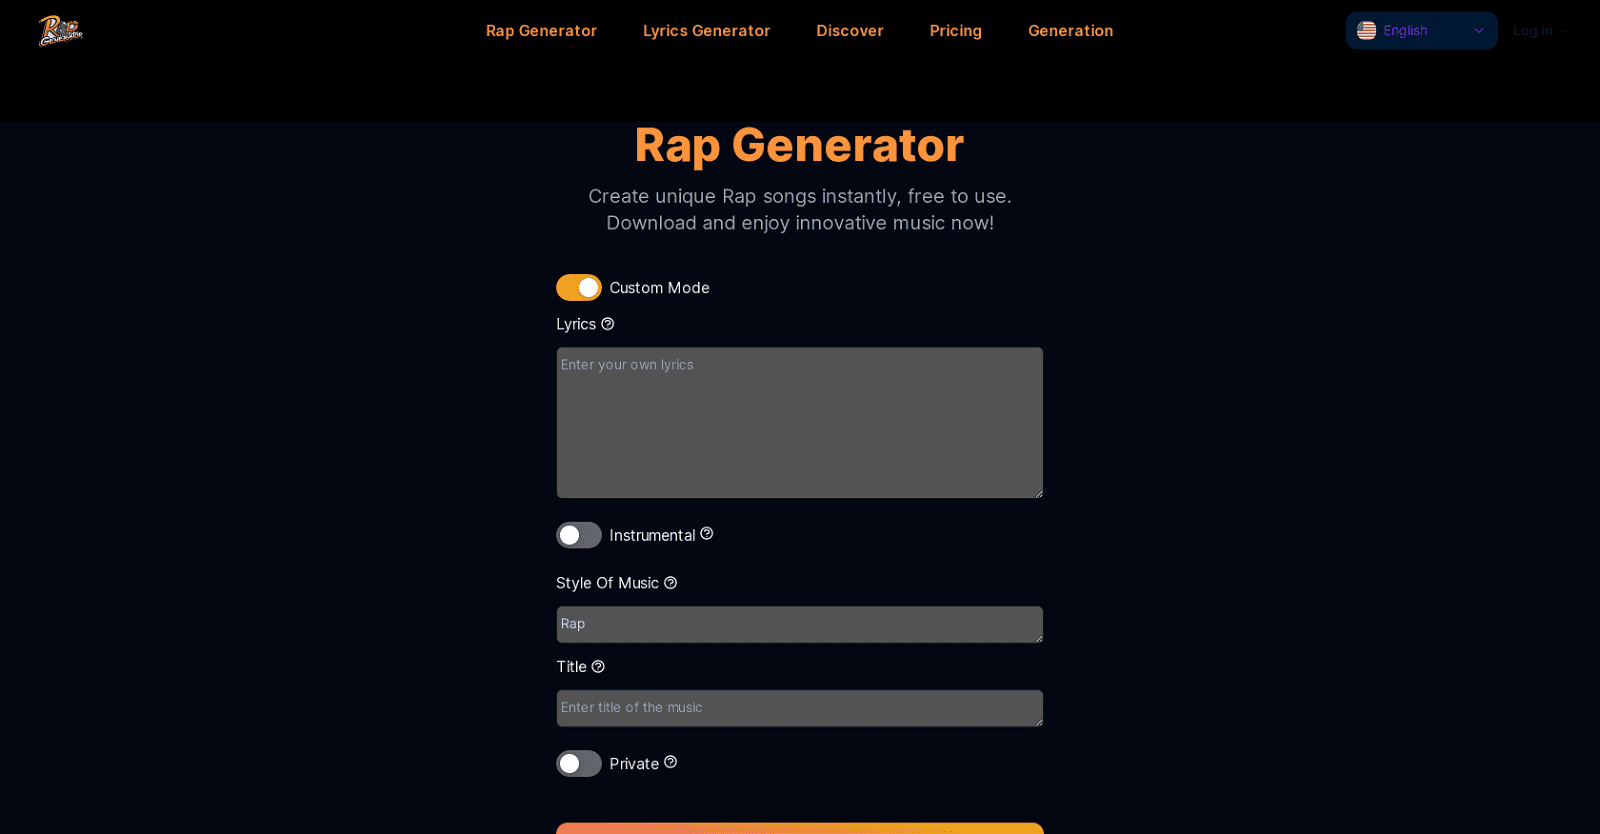
Task: Enable the Instrumental toggle
Action: point(578,535)
